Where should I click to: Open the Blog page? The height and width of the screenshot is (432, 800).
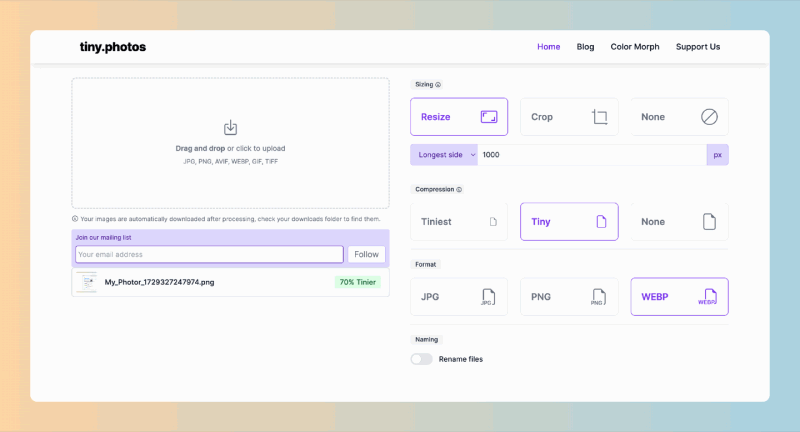[x=585, y=46]
